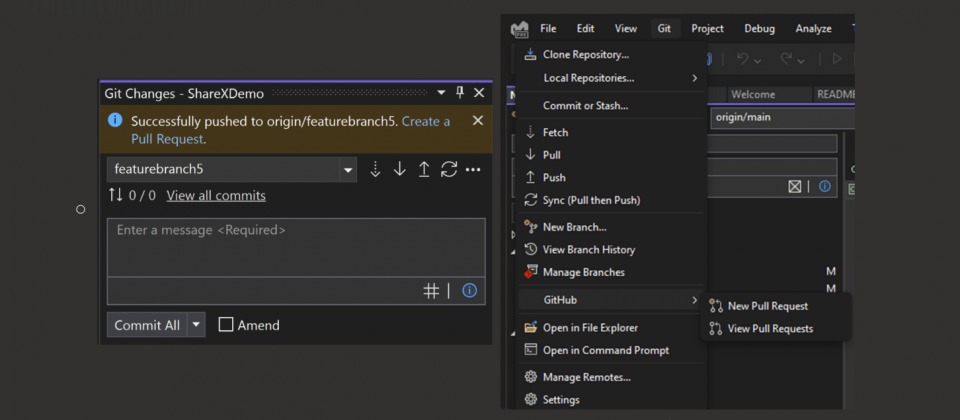The height and width of the screenshot is (420, 960).
Task: Pin the Git Changes panel
Action: tap(460, 93)
